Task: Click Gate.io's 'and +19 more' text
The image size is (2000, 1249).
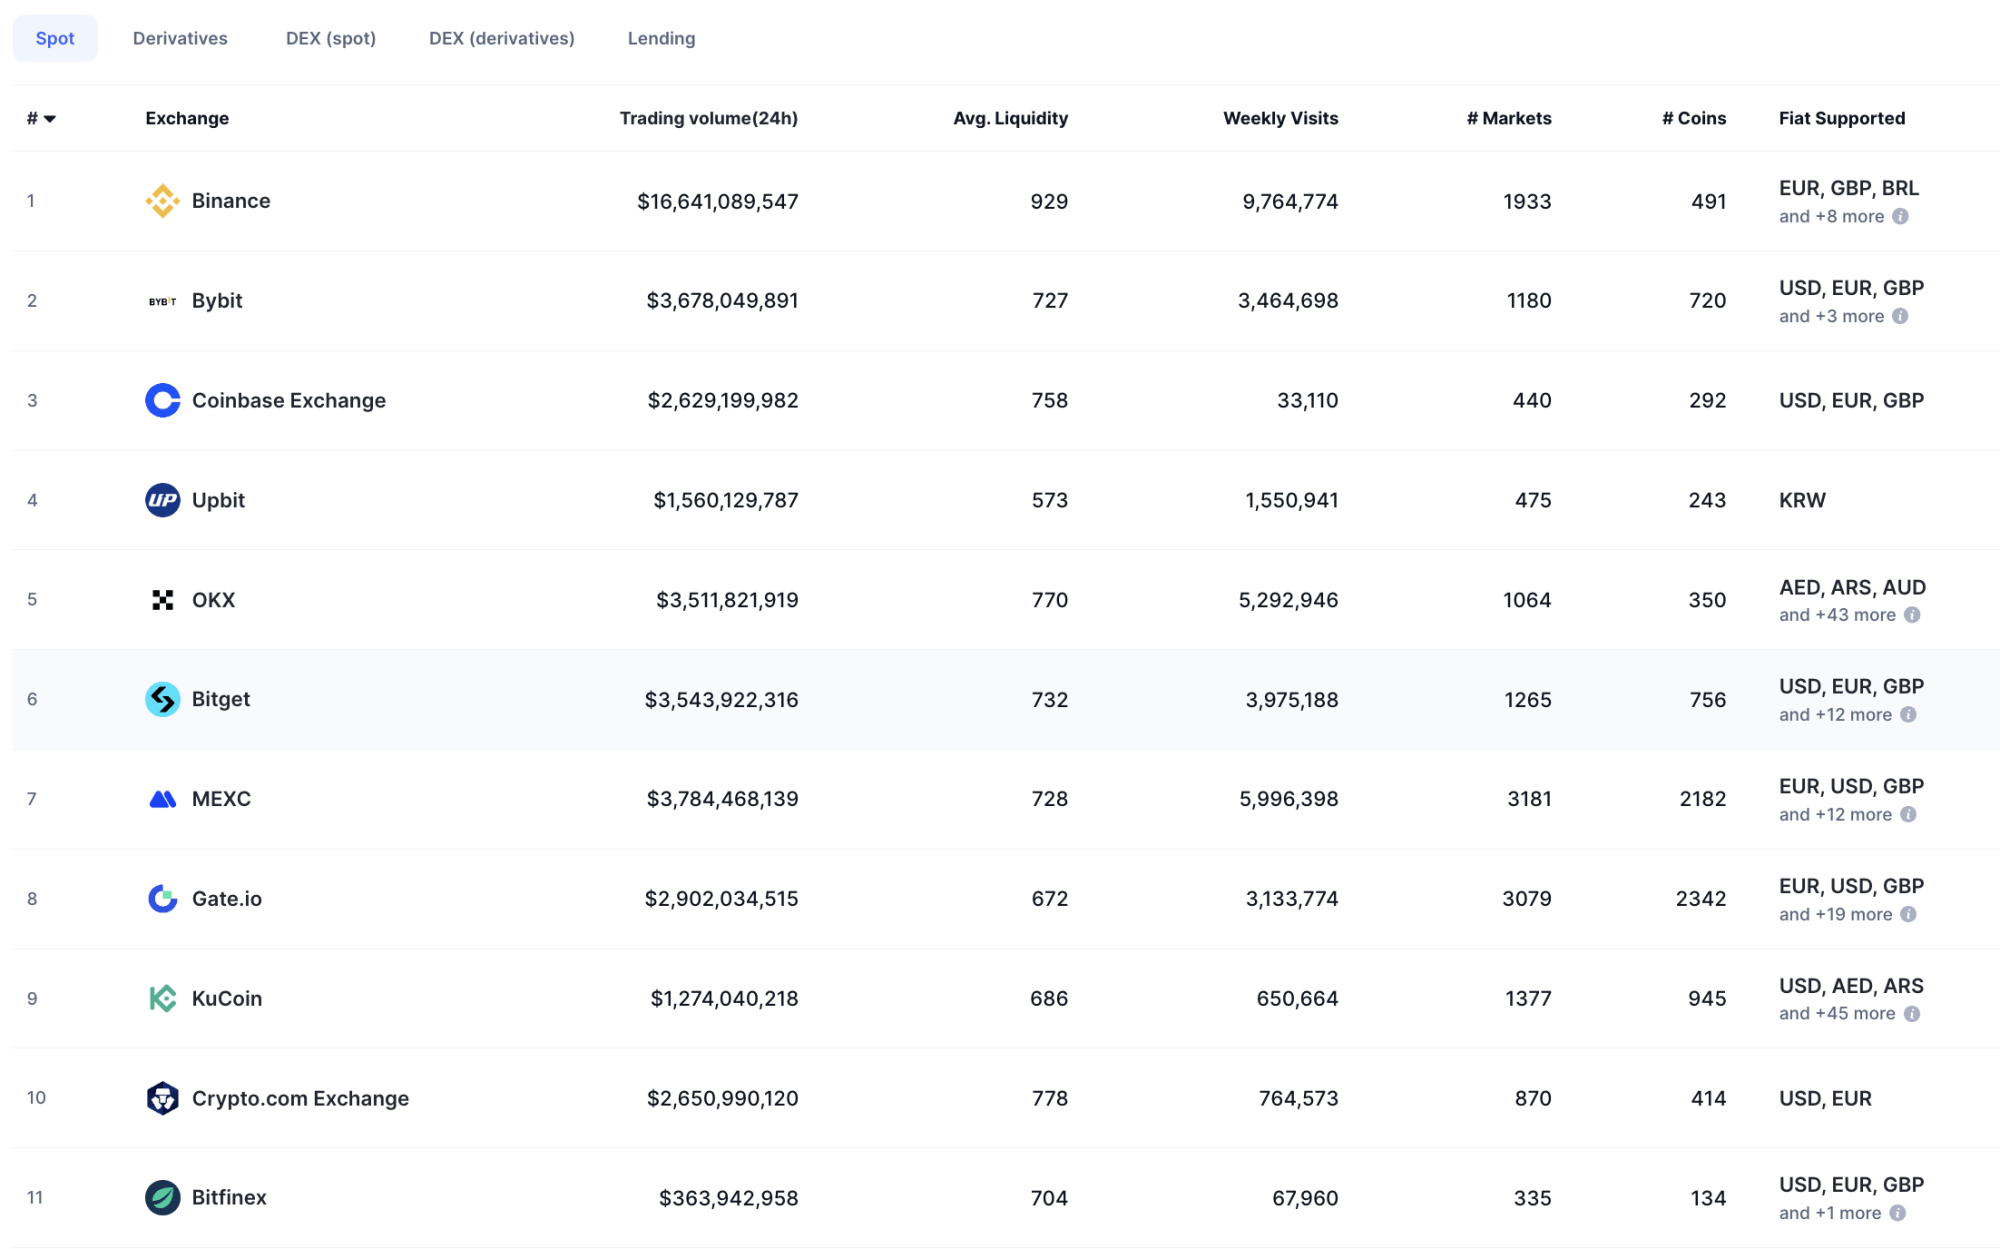Action: [x=1835, y=914]
